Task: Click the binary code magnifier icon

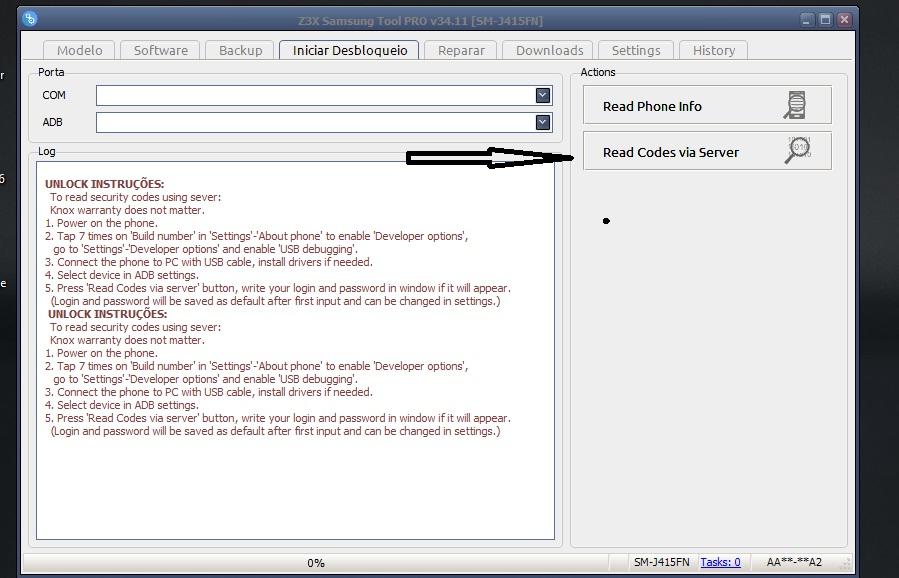Action: [x=797, y=150]
